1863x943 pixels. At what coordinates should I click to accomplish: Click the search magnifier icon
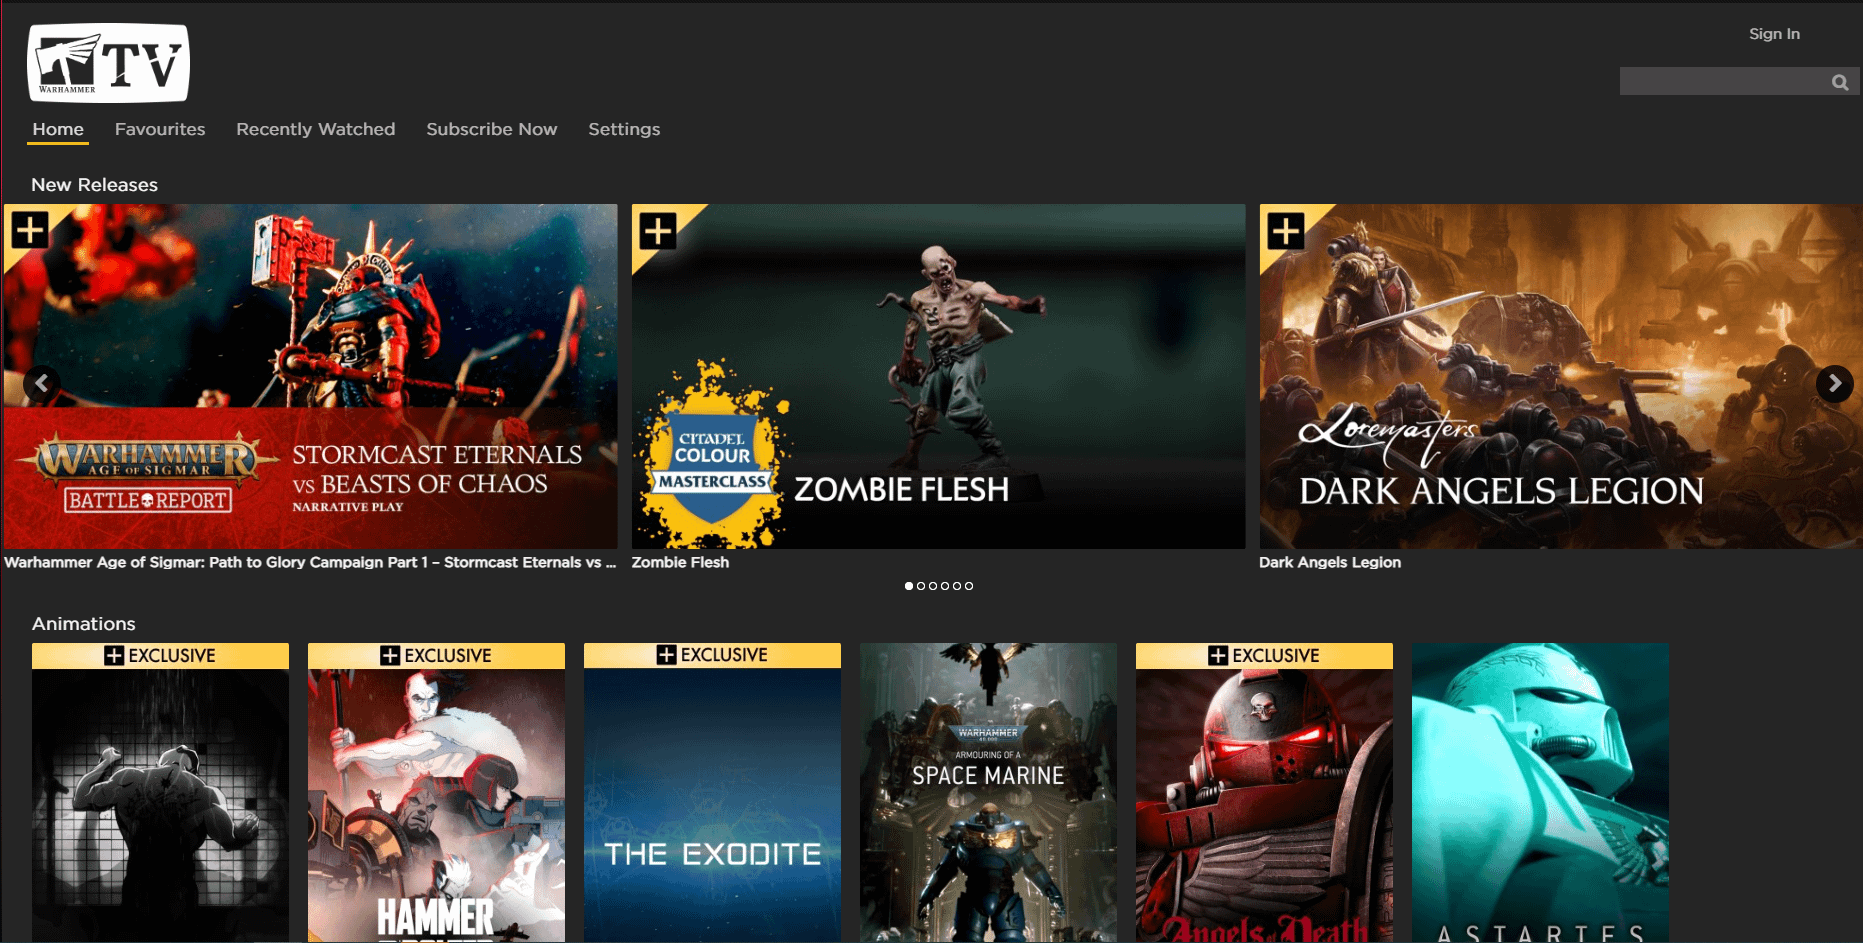1840,82
